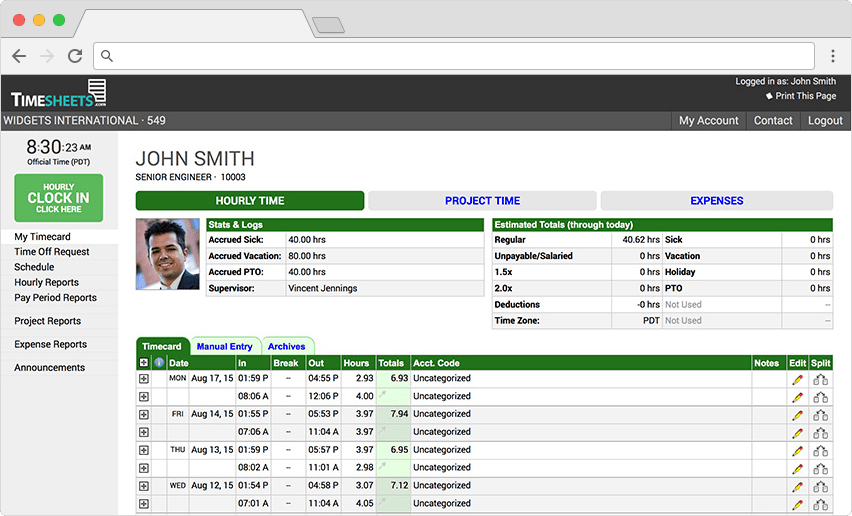Split the Aug 17 01:59 P entry
Viewport: 852px width, 516px height.
[820, 380]
